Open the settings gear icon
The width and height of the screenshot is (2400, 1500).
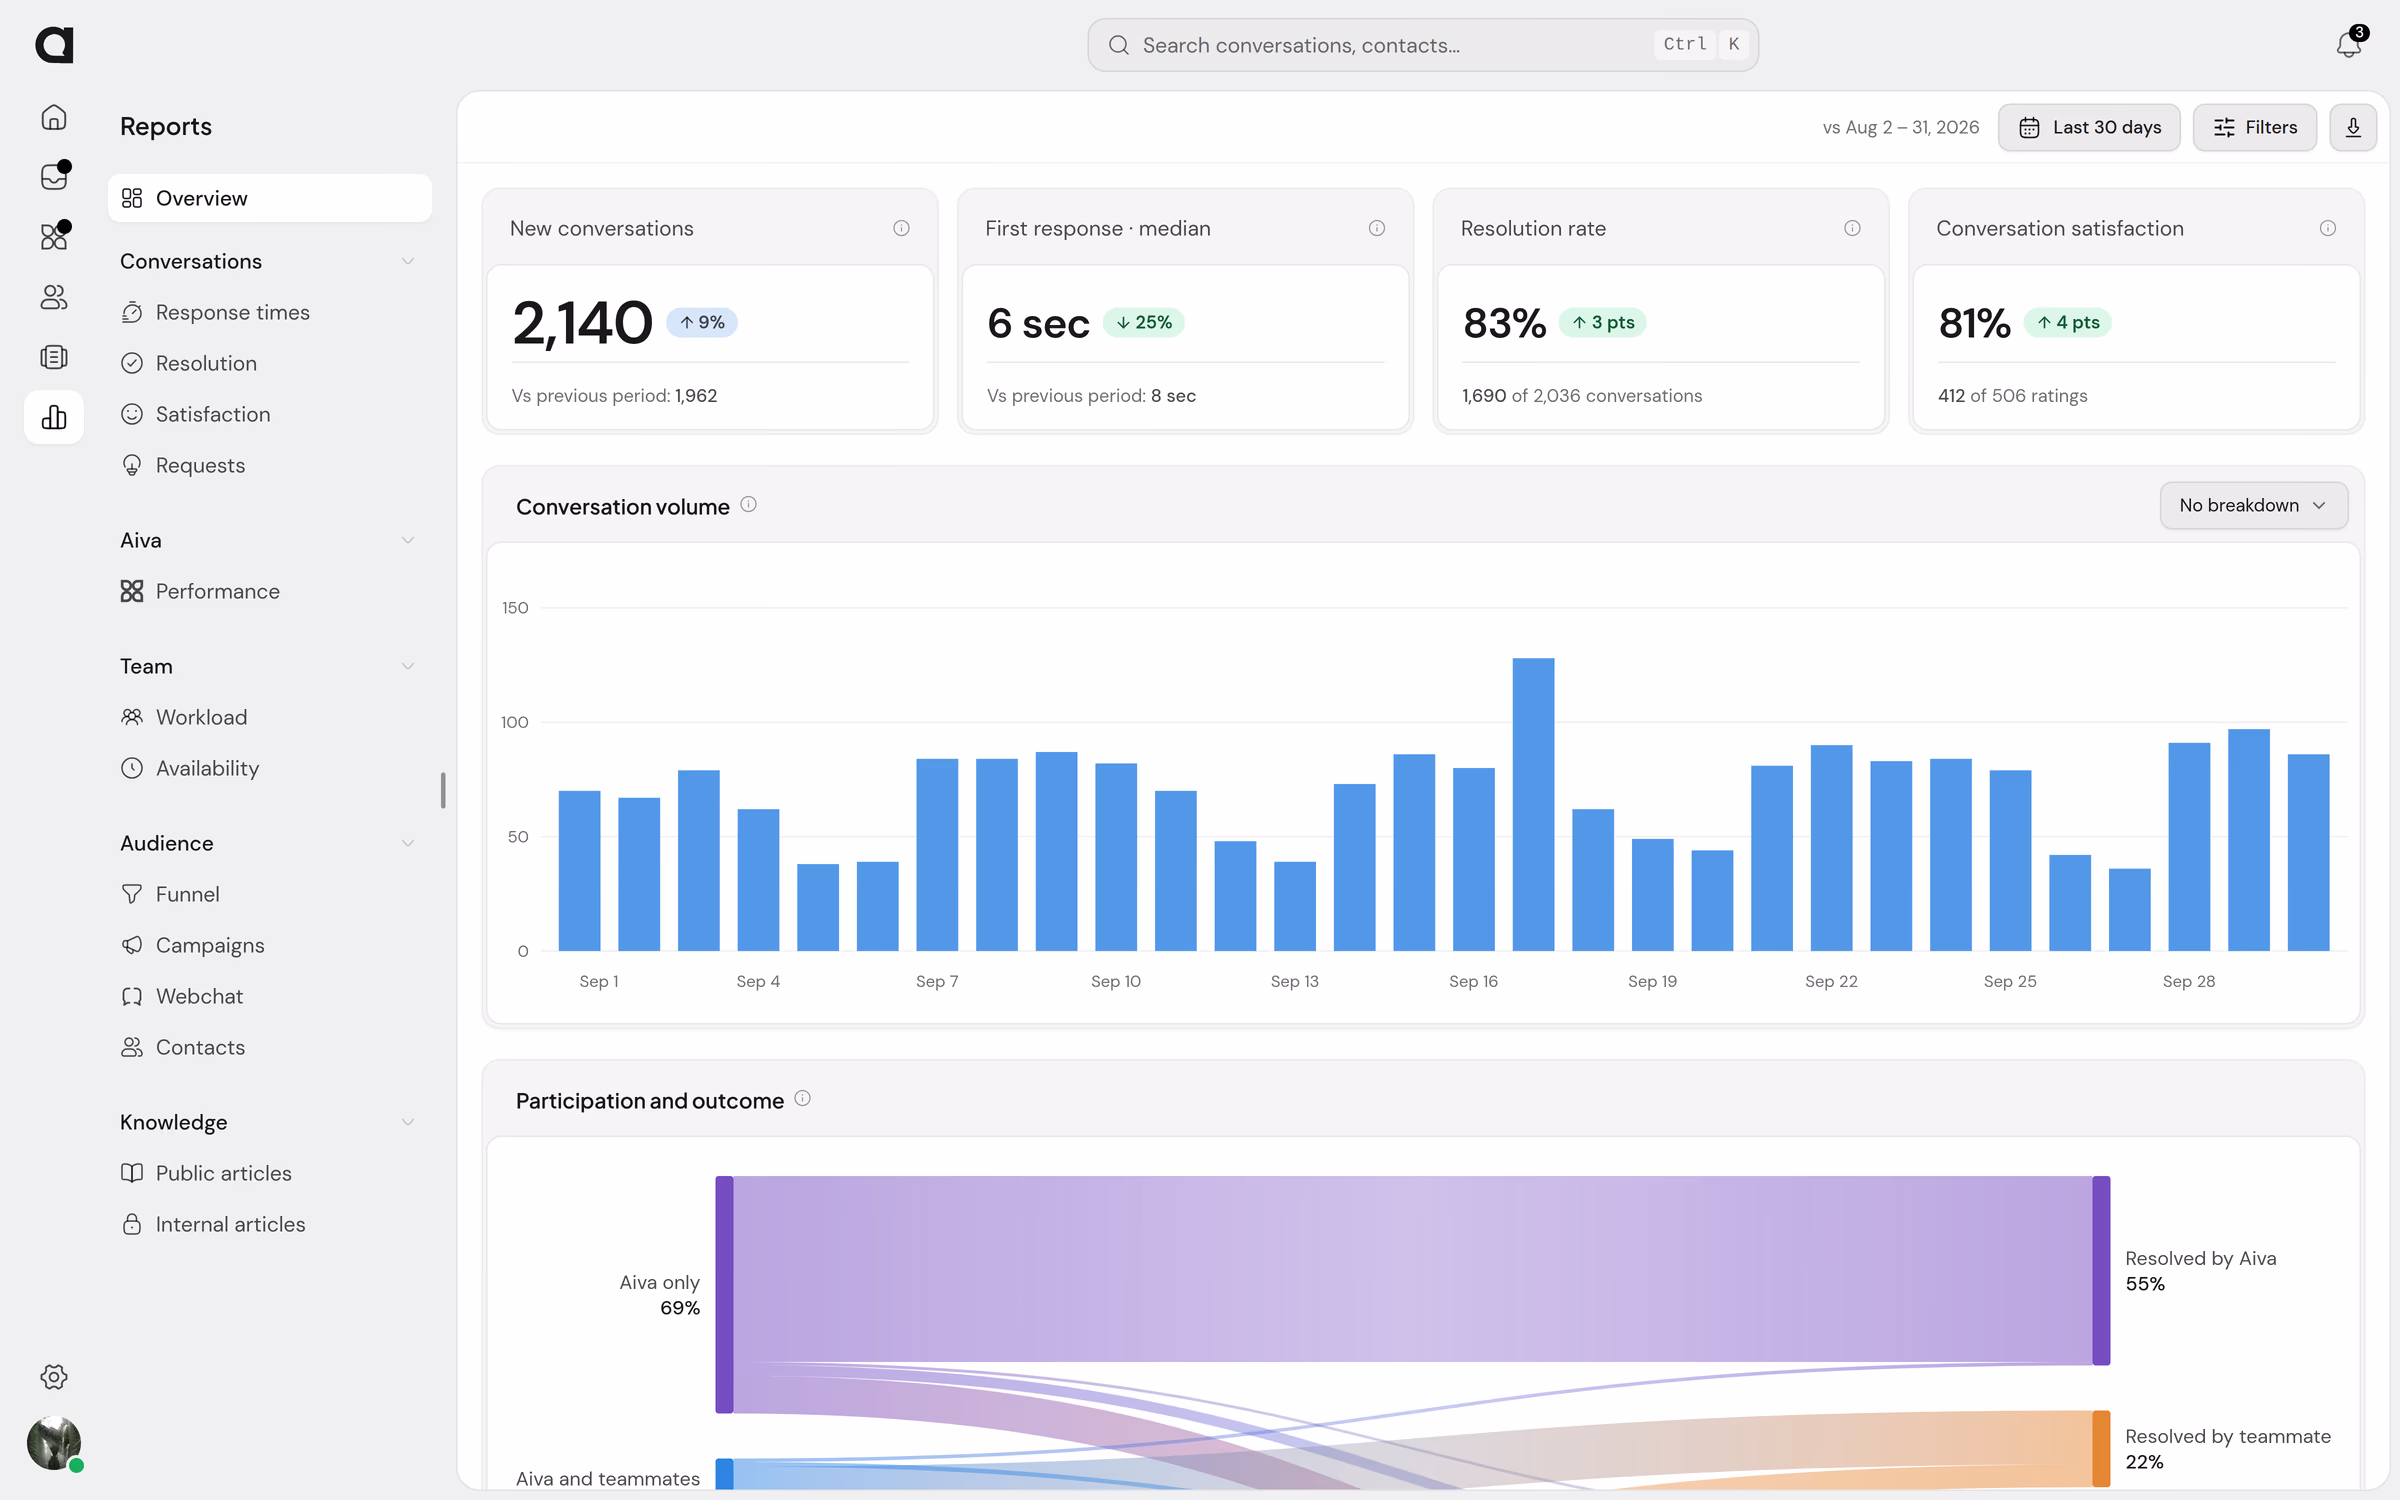coord(54,1377)
